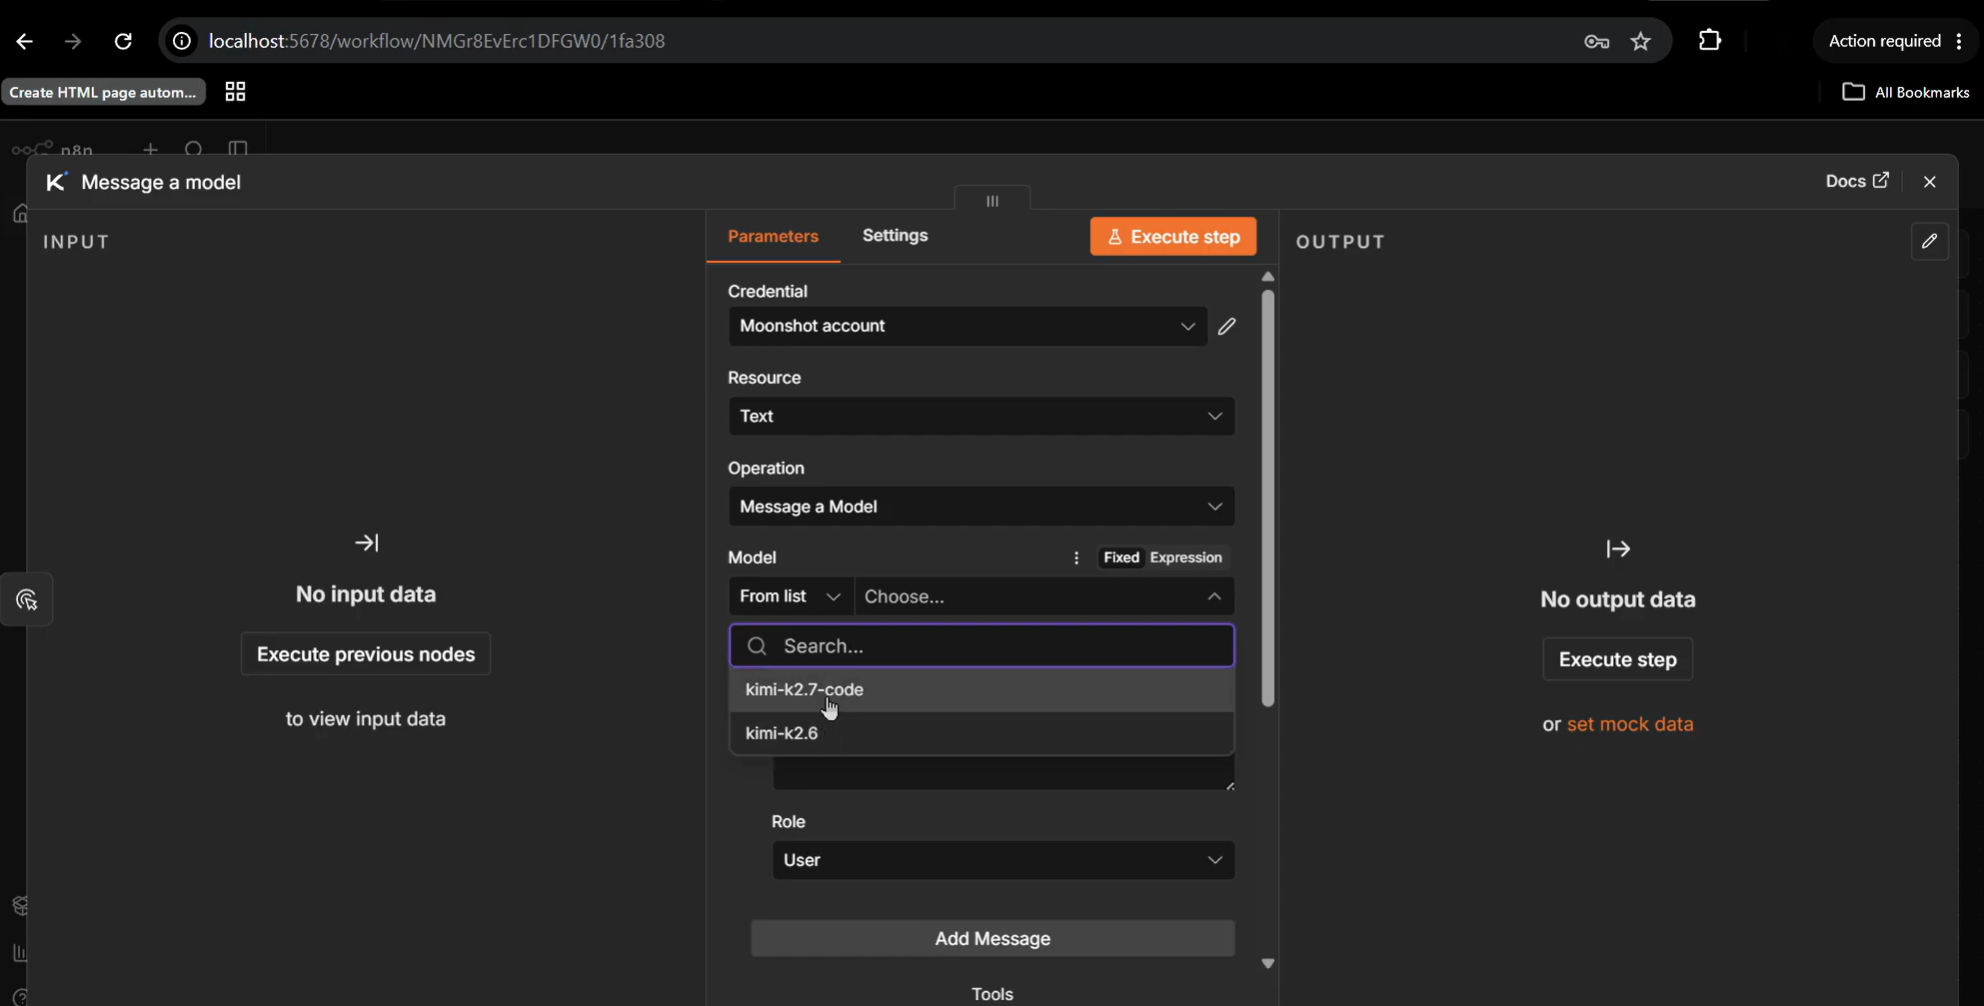Click the text area resize grip
Screen dimensions: 1984x1006
[1230, 785]
